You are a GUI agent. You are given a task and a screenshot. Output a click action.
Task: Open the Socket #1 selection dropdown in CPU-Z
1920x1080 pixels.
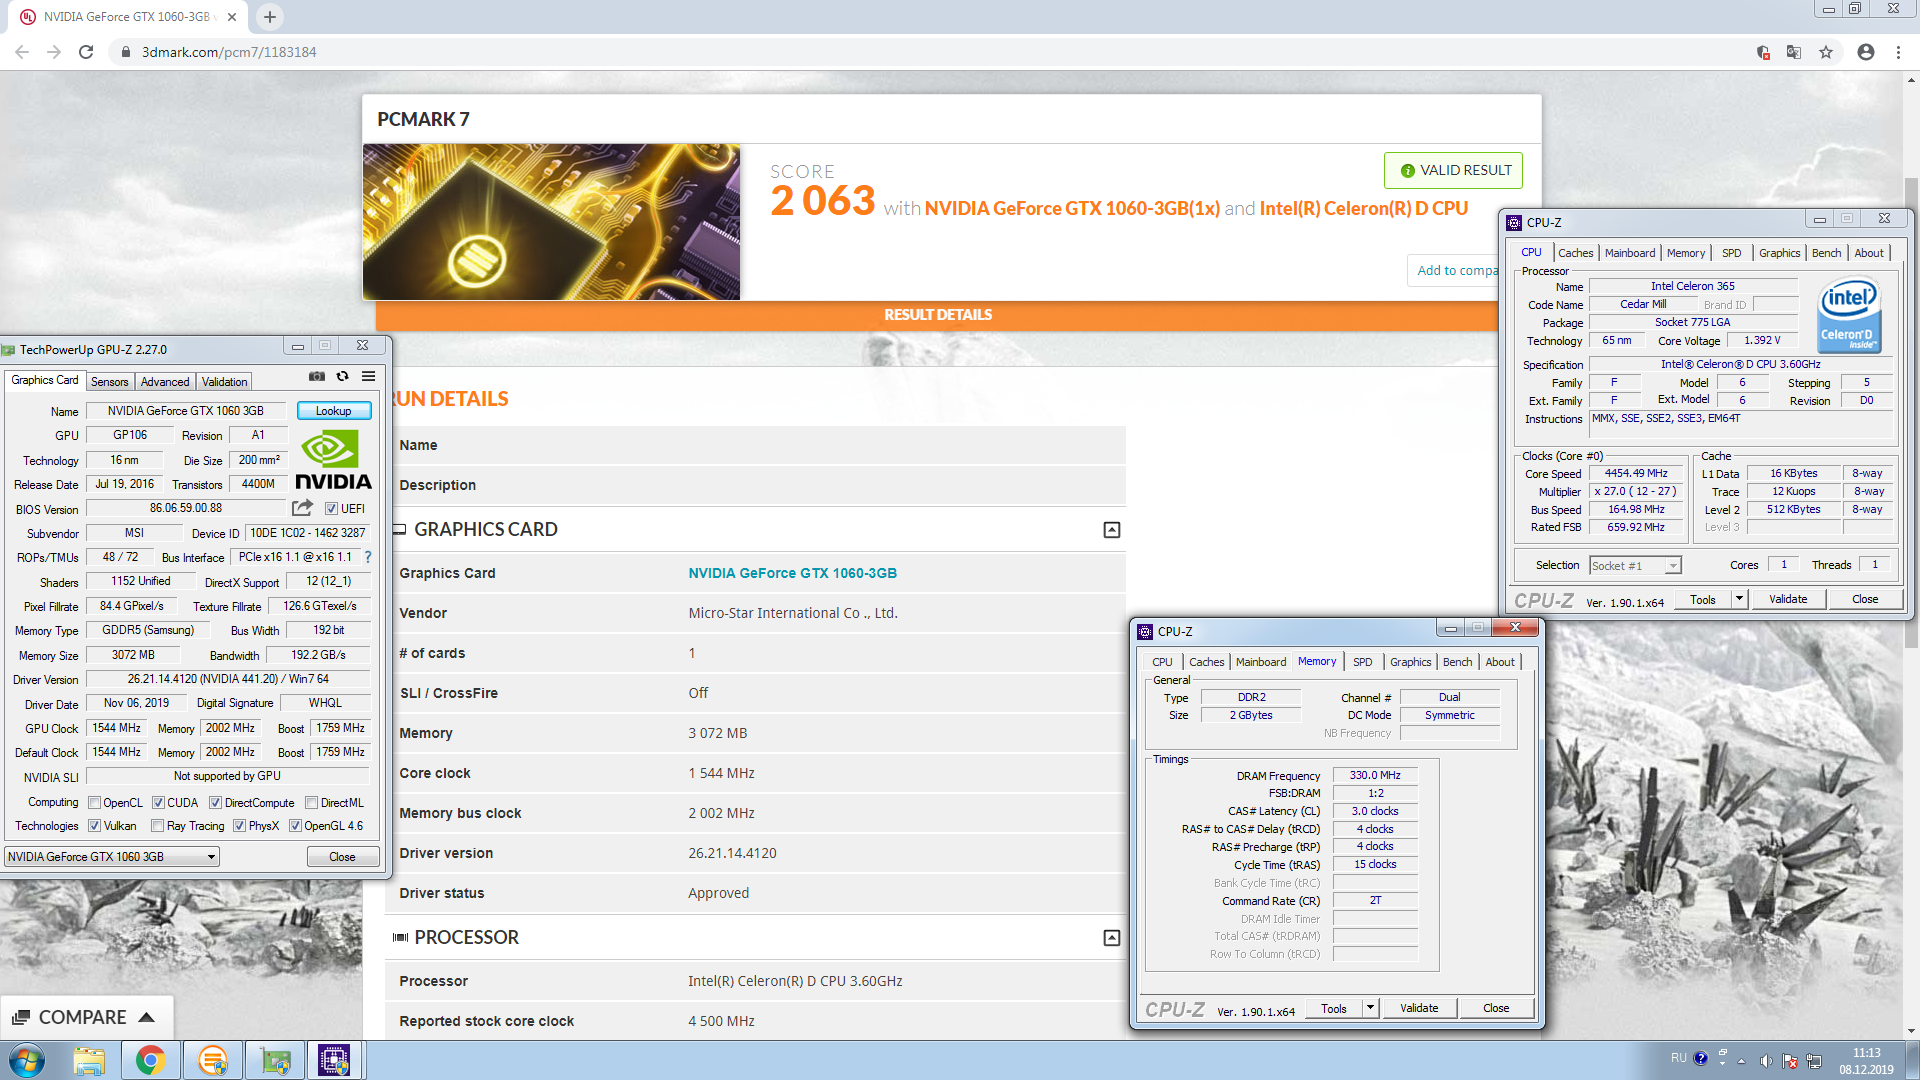coord(1635,566)
